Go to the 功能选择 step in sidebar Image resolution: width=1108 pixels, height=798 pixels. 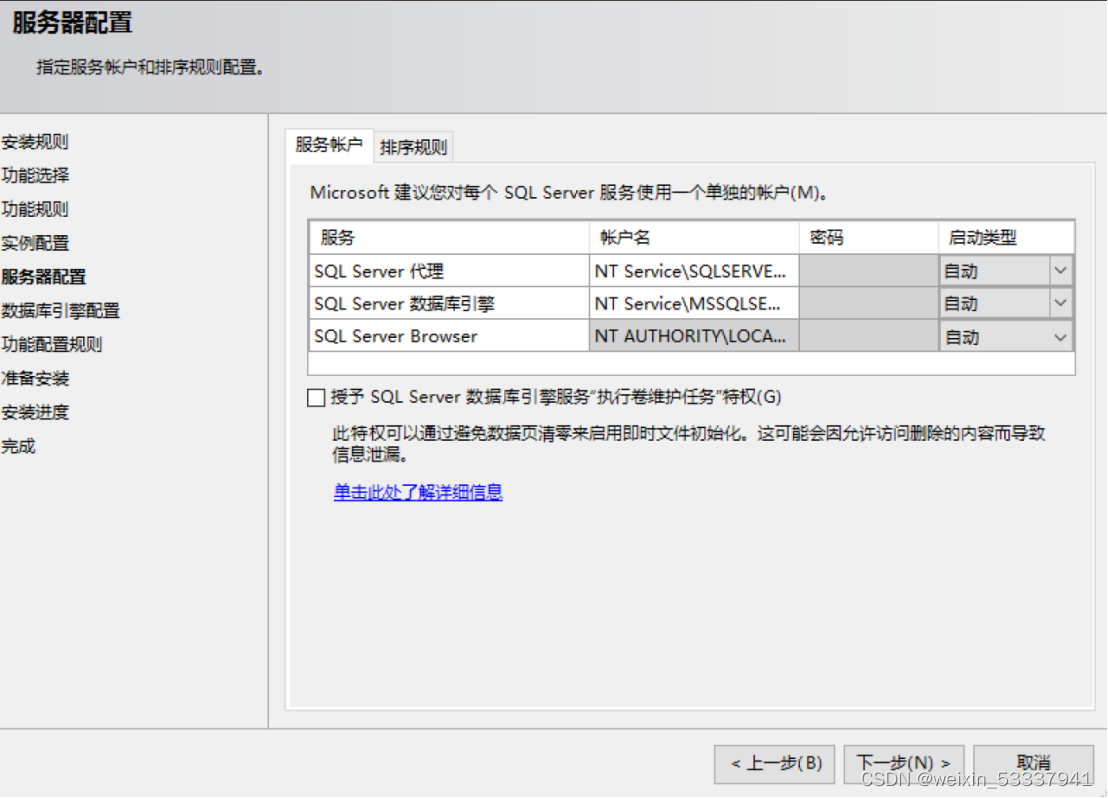[x=35, y=175]
